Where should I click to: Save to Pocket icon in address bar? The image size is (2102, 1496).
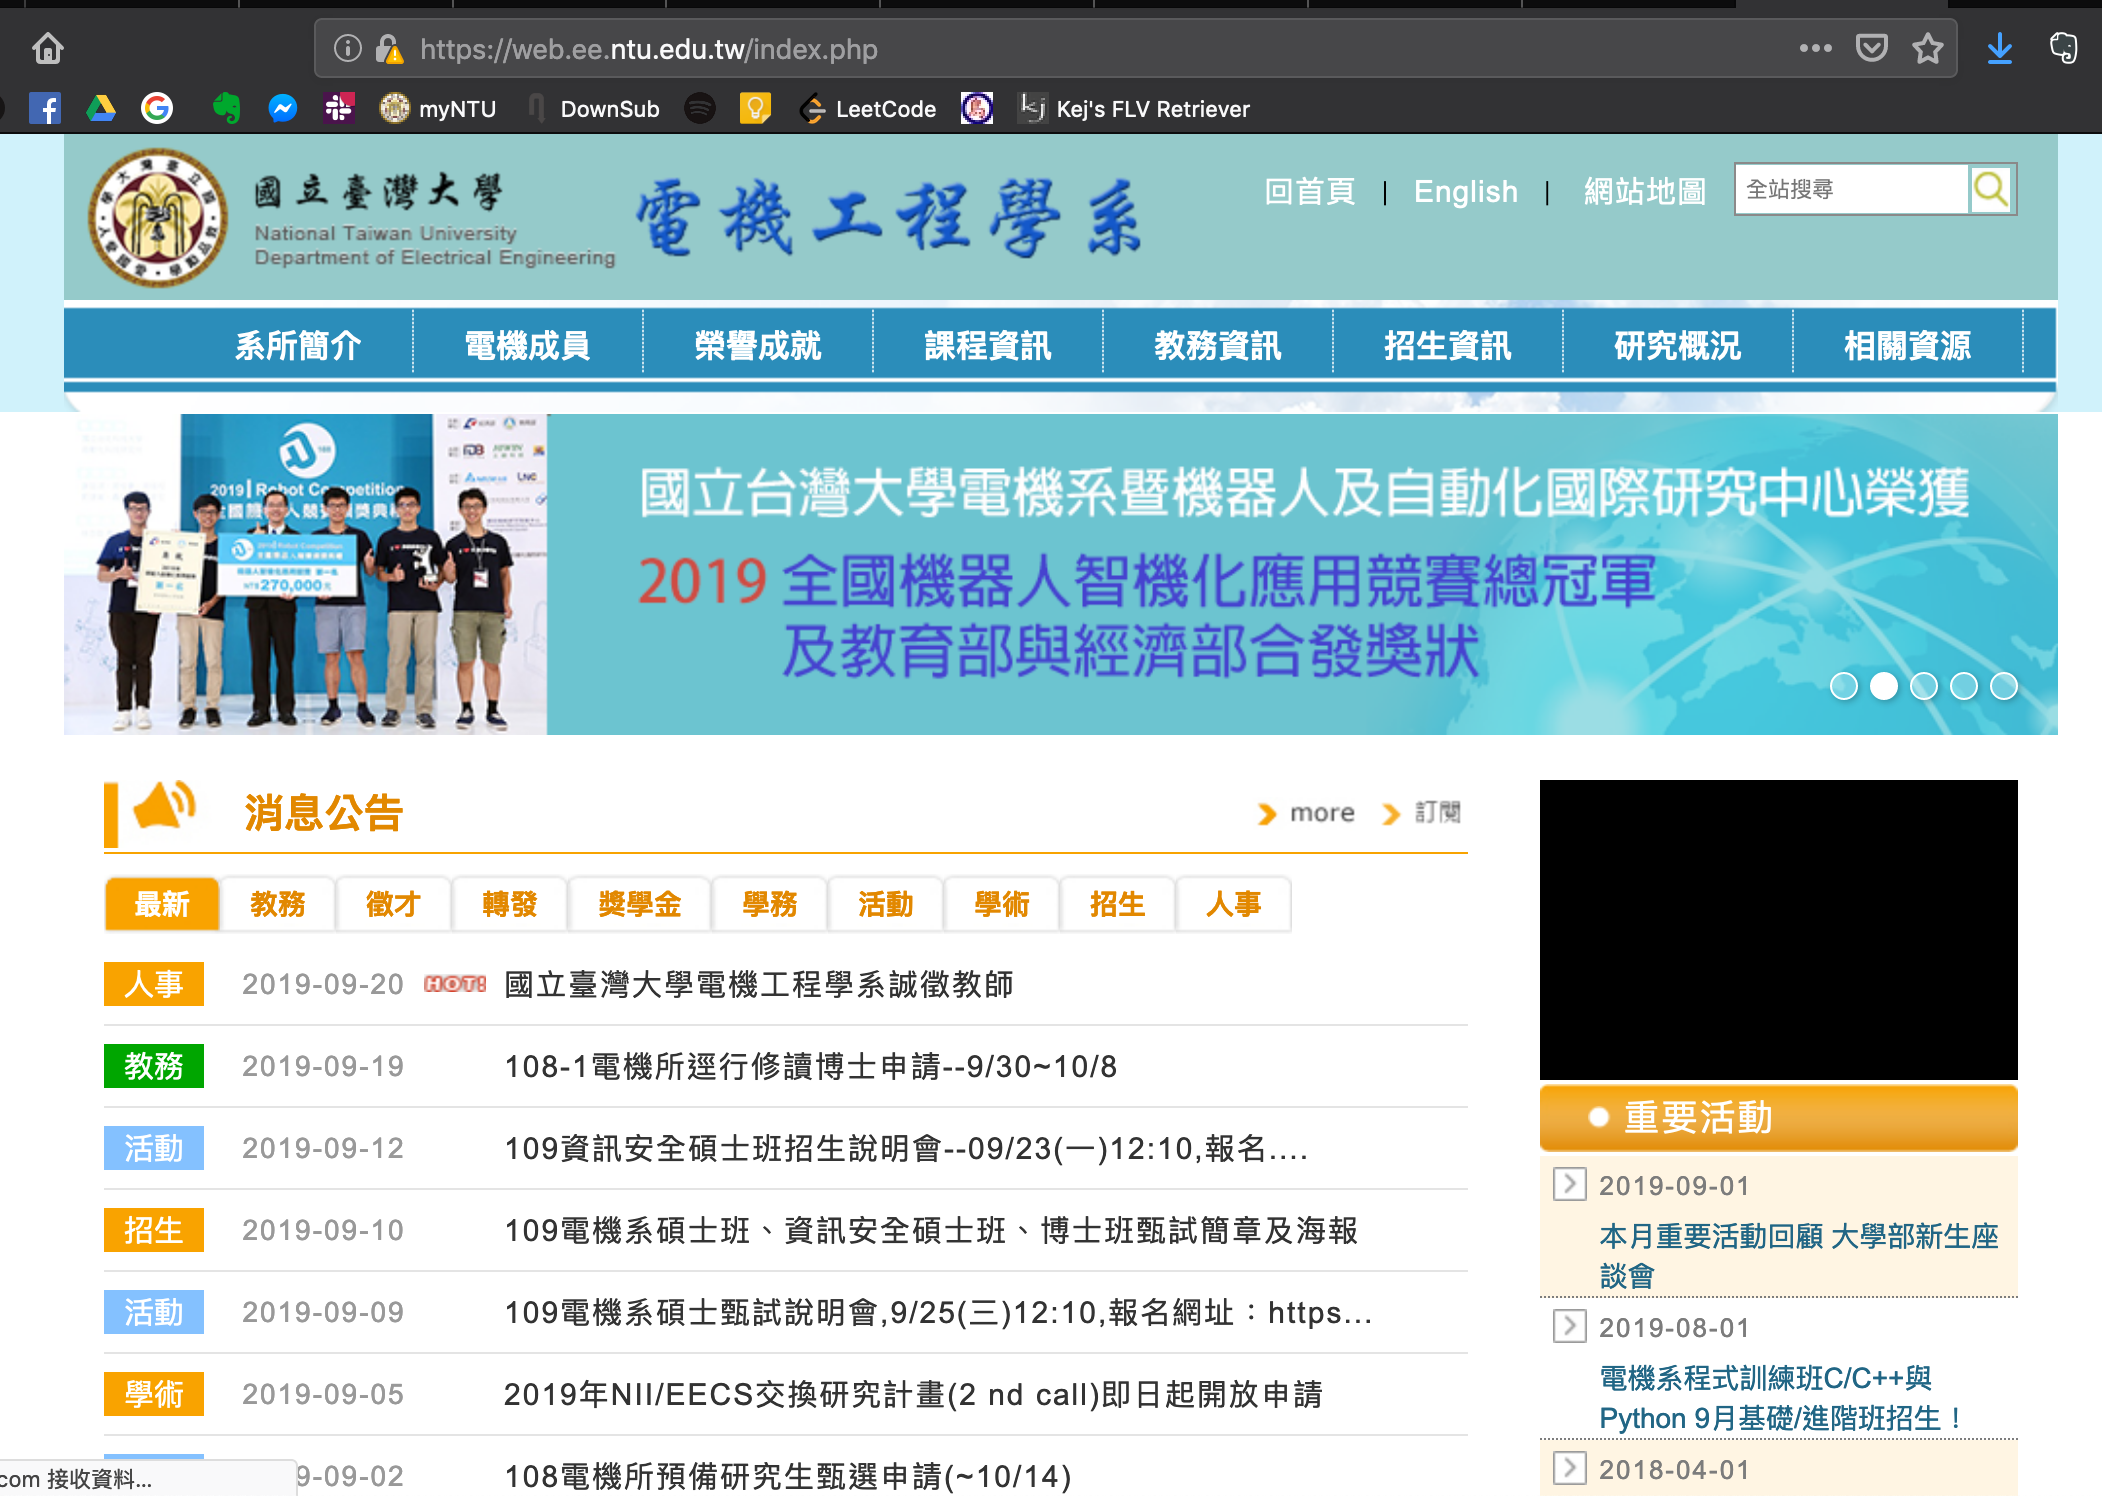pos(1871,48)
